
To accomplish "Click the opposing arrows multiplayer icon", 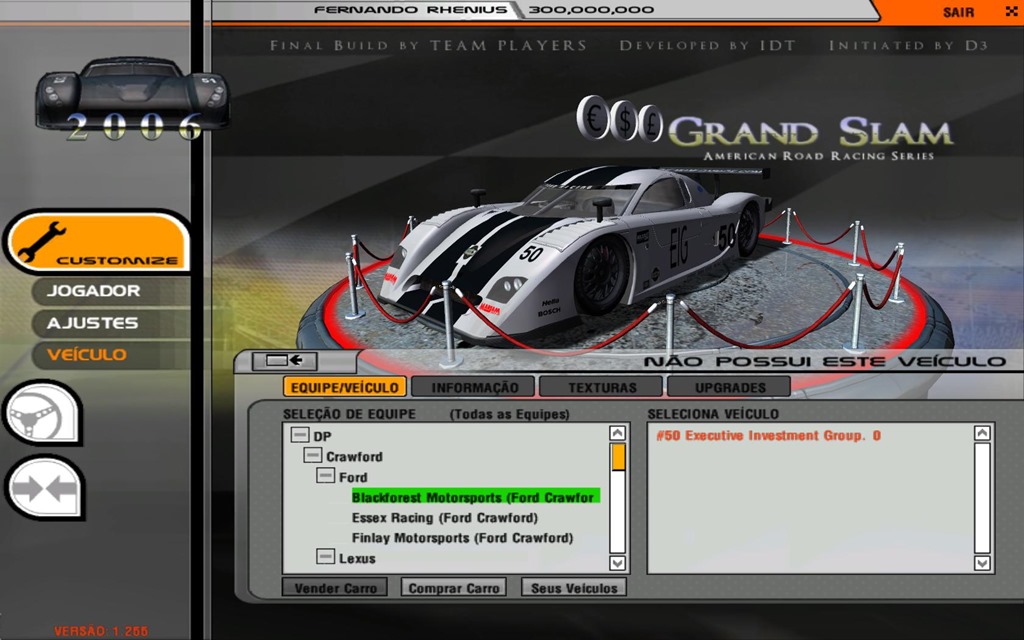I will [x=44, y=490].
